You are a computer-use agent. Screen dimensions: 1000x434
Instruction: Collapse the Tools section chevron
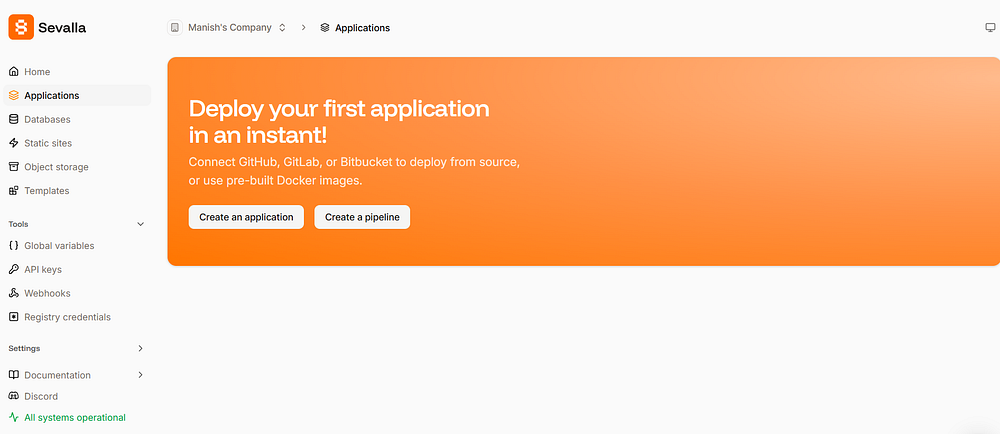coord(140,224)
